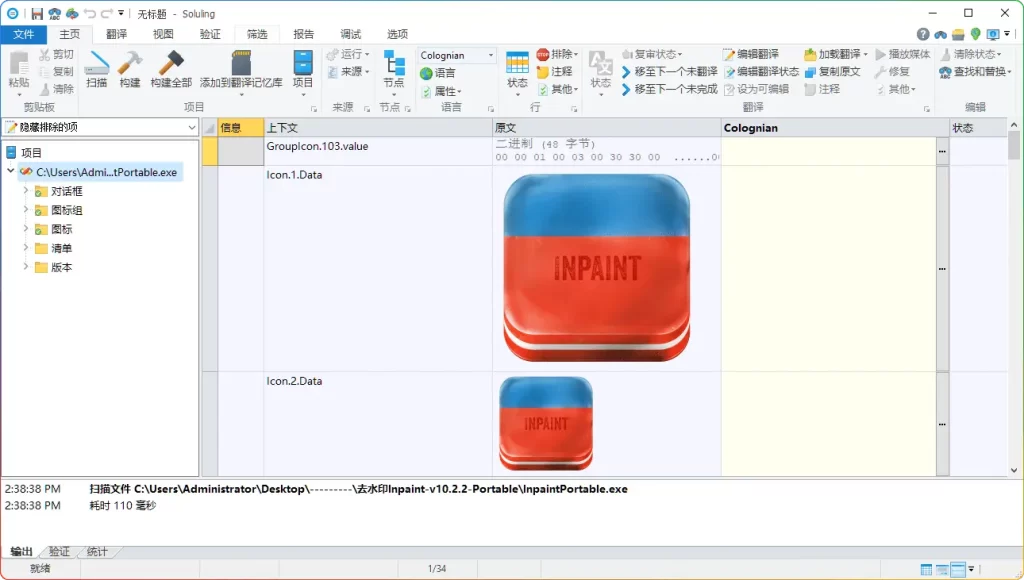Viewport: 1024px width, 580px height.
Task: Open the 文件 menu
Action: 24,34
